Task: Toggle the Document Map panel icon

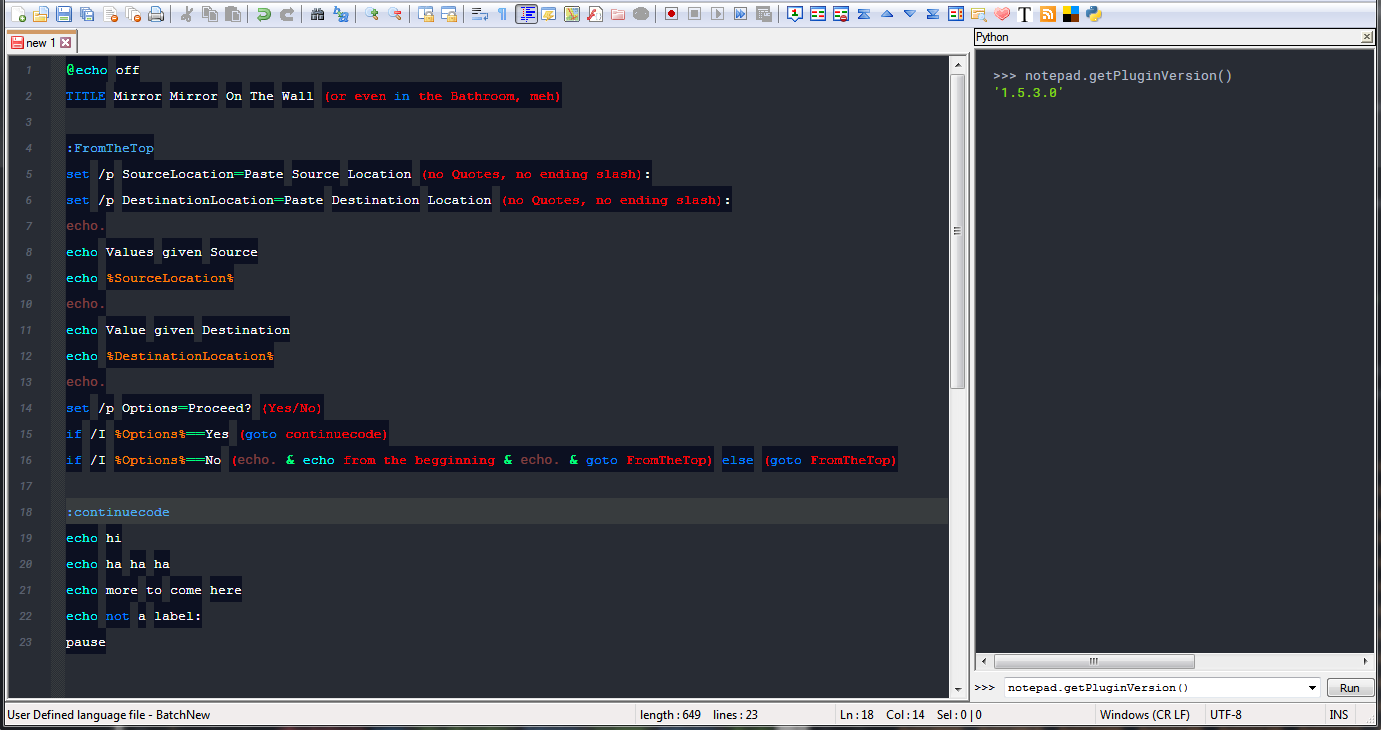Action: (572, 14)
